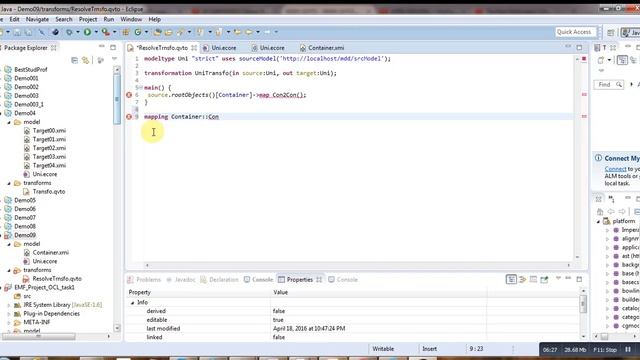The width and height of the screenshot is (640, 360).
Task: Open the Javadoc view tab
Action: coord(181,280)
